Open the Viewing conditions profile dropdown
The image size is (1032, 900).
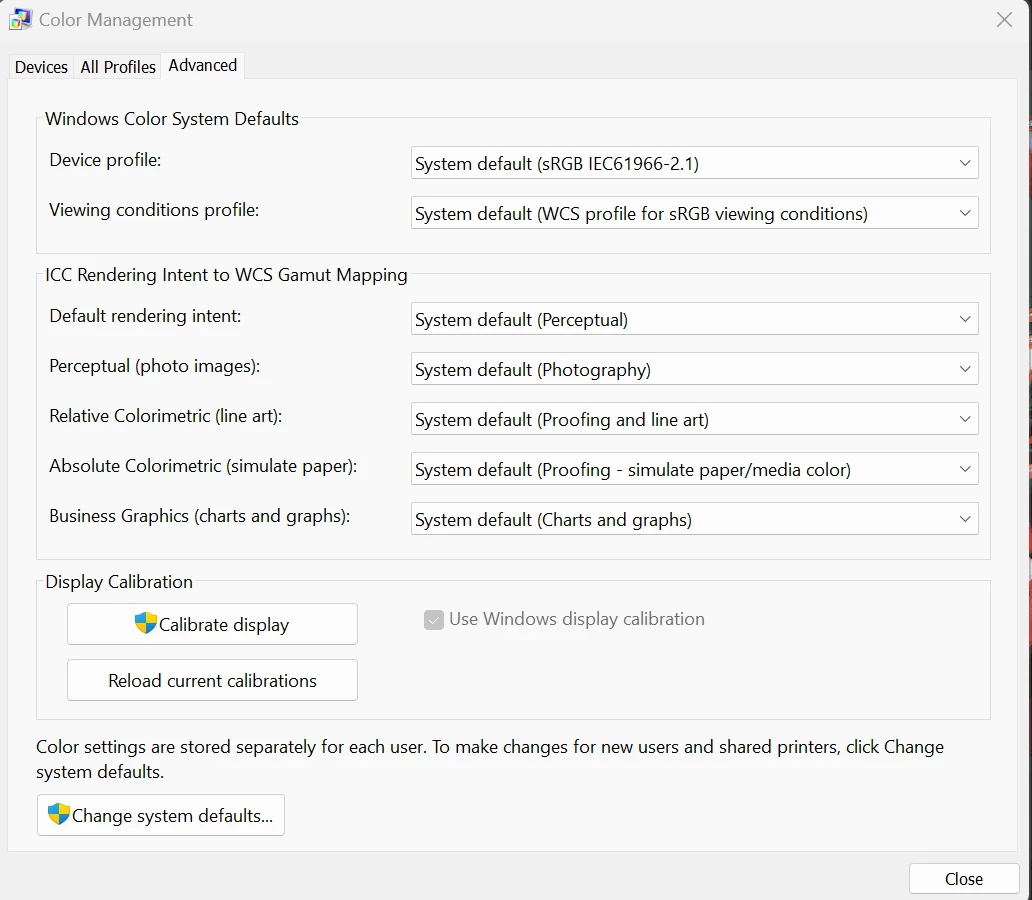tap(694, 213)
